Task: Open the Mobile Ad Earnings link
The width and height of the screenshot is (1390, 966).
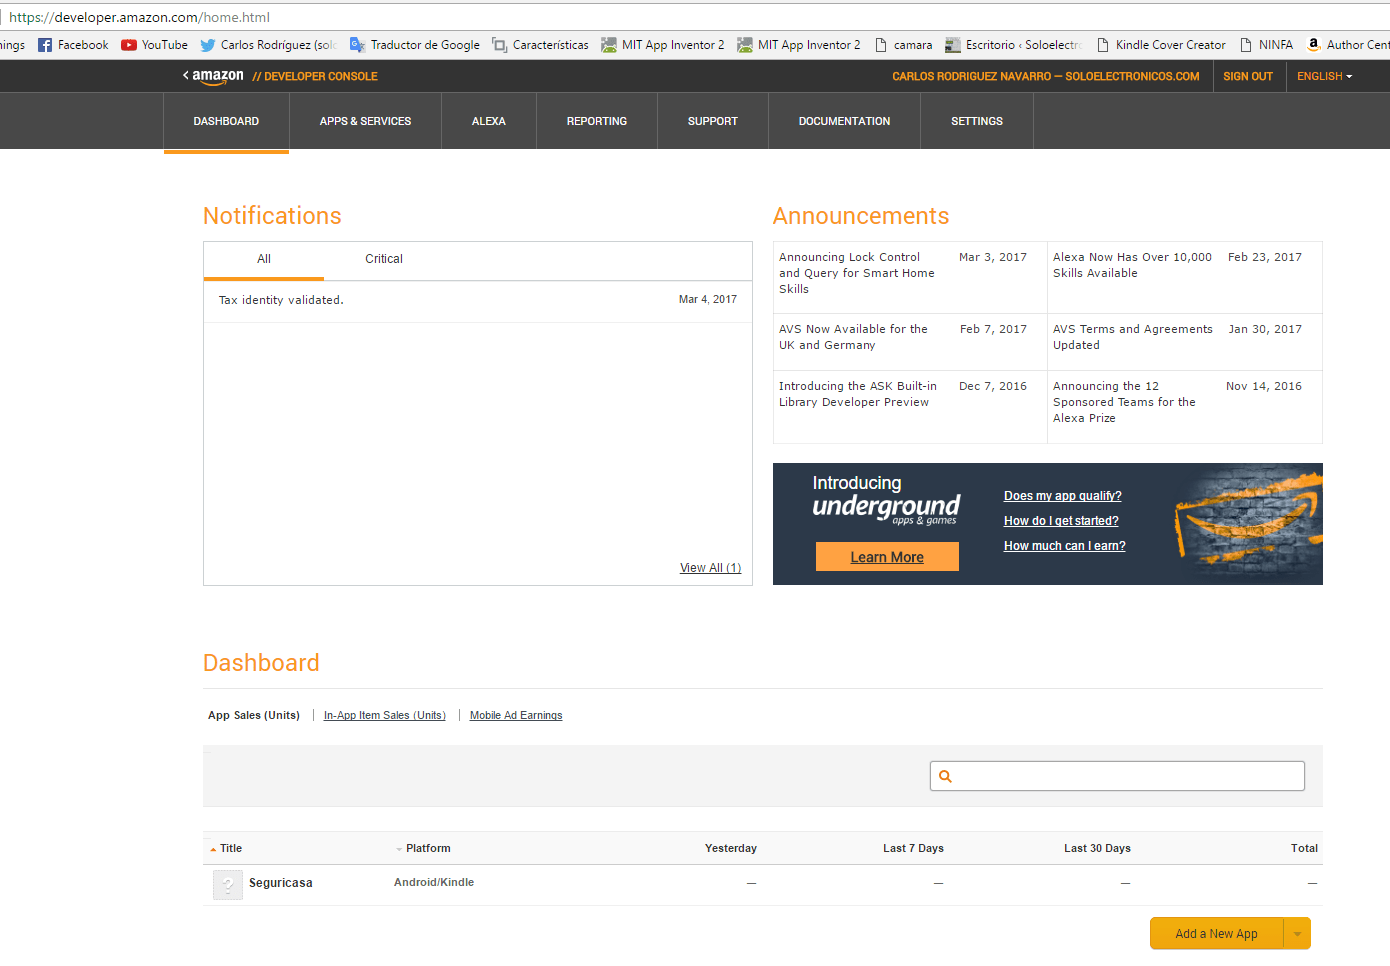Action: pyautogui.click(x=516, y=716)
